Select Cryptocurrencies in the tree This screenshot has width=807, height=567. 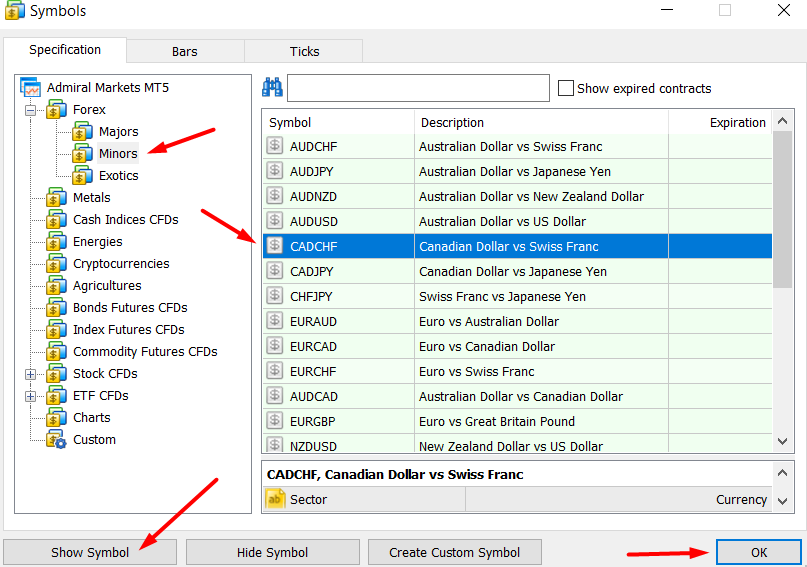[x=121, y=263]
